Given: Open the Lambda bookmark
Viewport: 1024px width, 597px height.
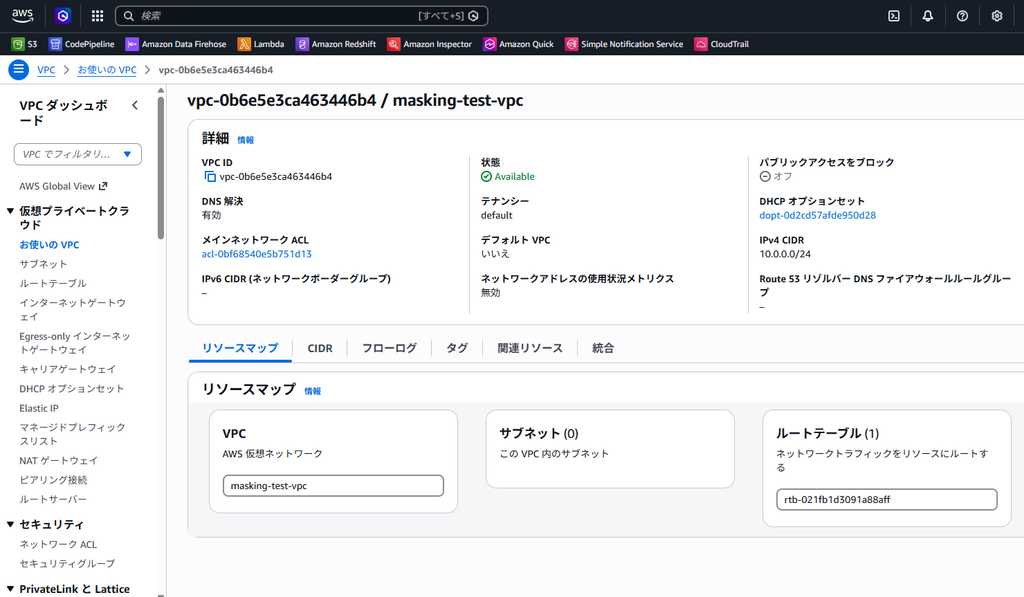Looking at the screenshot, I should [x=261, y=44].
